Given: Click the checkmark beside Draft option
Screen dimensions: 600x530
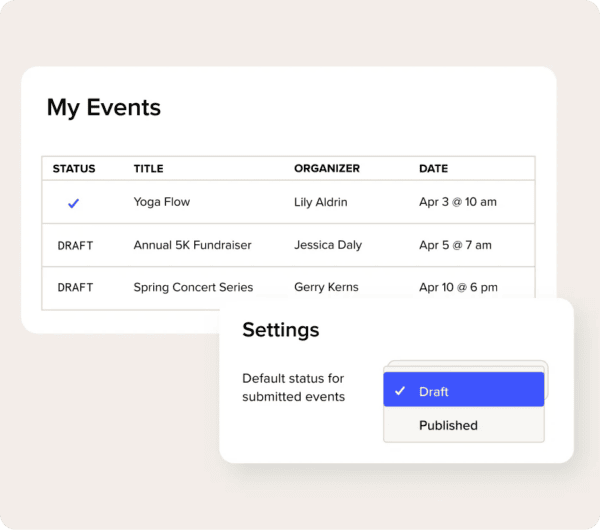Looking at the screenshot, I should pos(400,391).
